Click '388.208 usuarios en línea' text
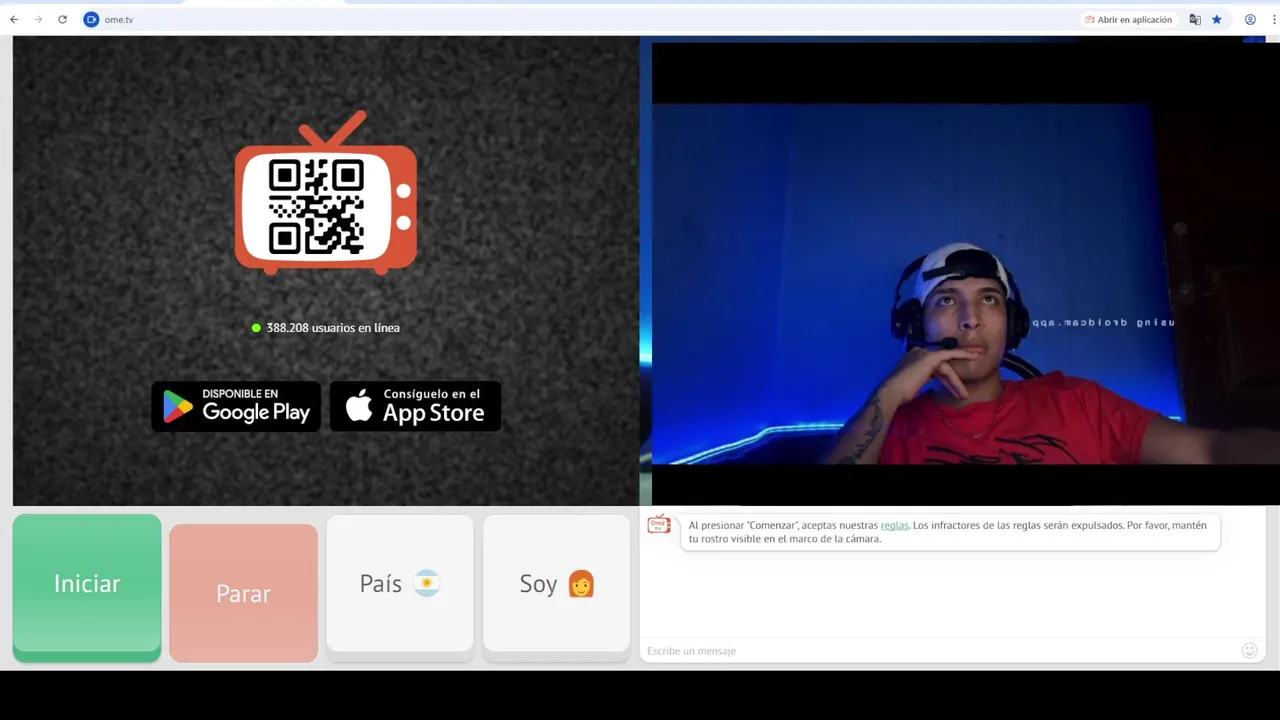Viewport: 1280px width, 720px height. pyautogui.click(x=333, y=328)
